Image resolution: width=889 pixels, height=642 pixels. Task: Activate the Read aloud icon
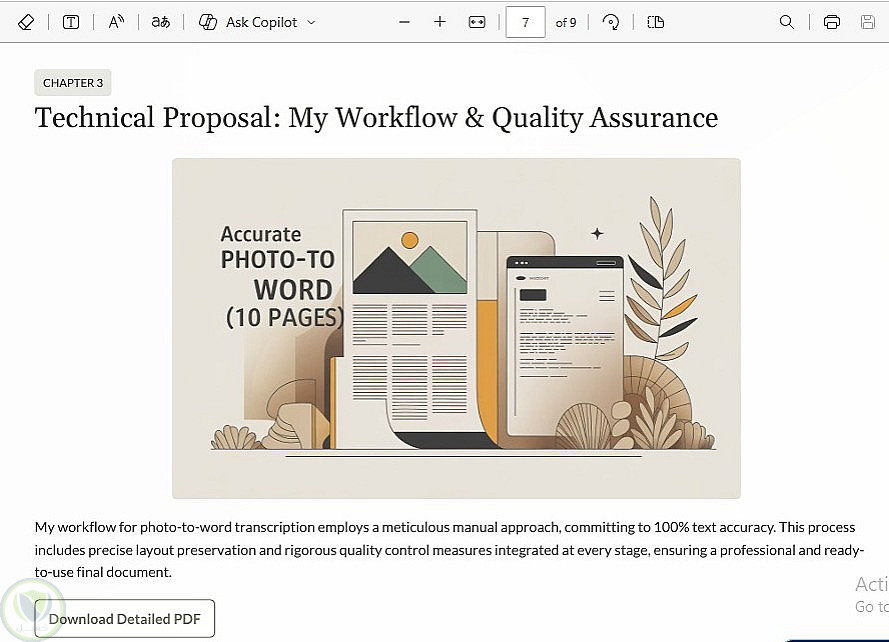pyautogui.click(x=116, y=22)
